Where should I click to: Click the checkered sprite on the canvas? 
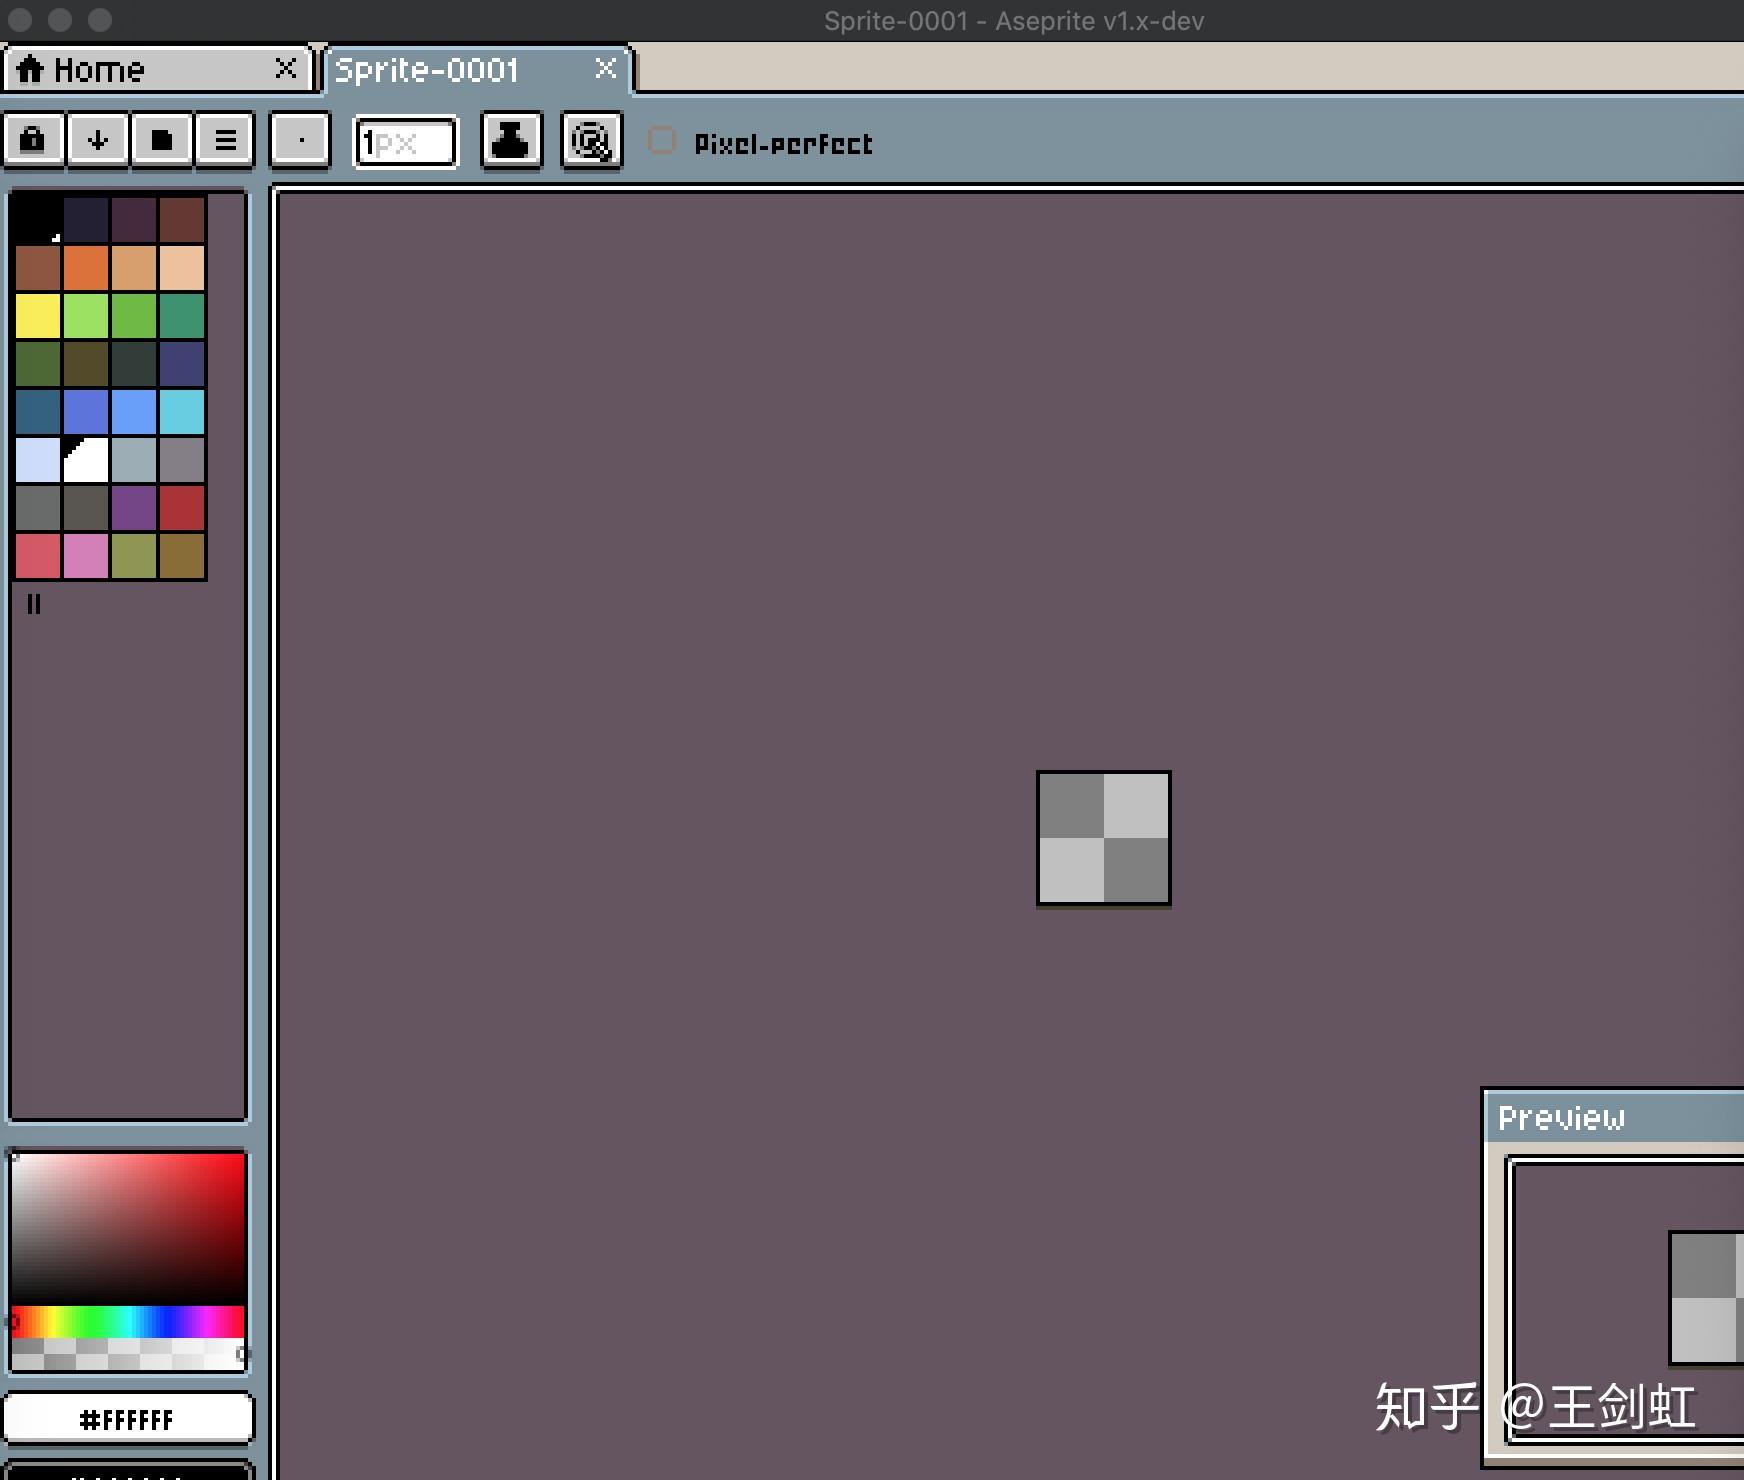tap(1103, 838)
